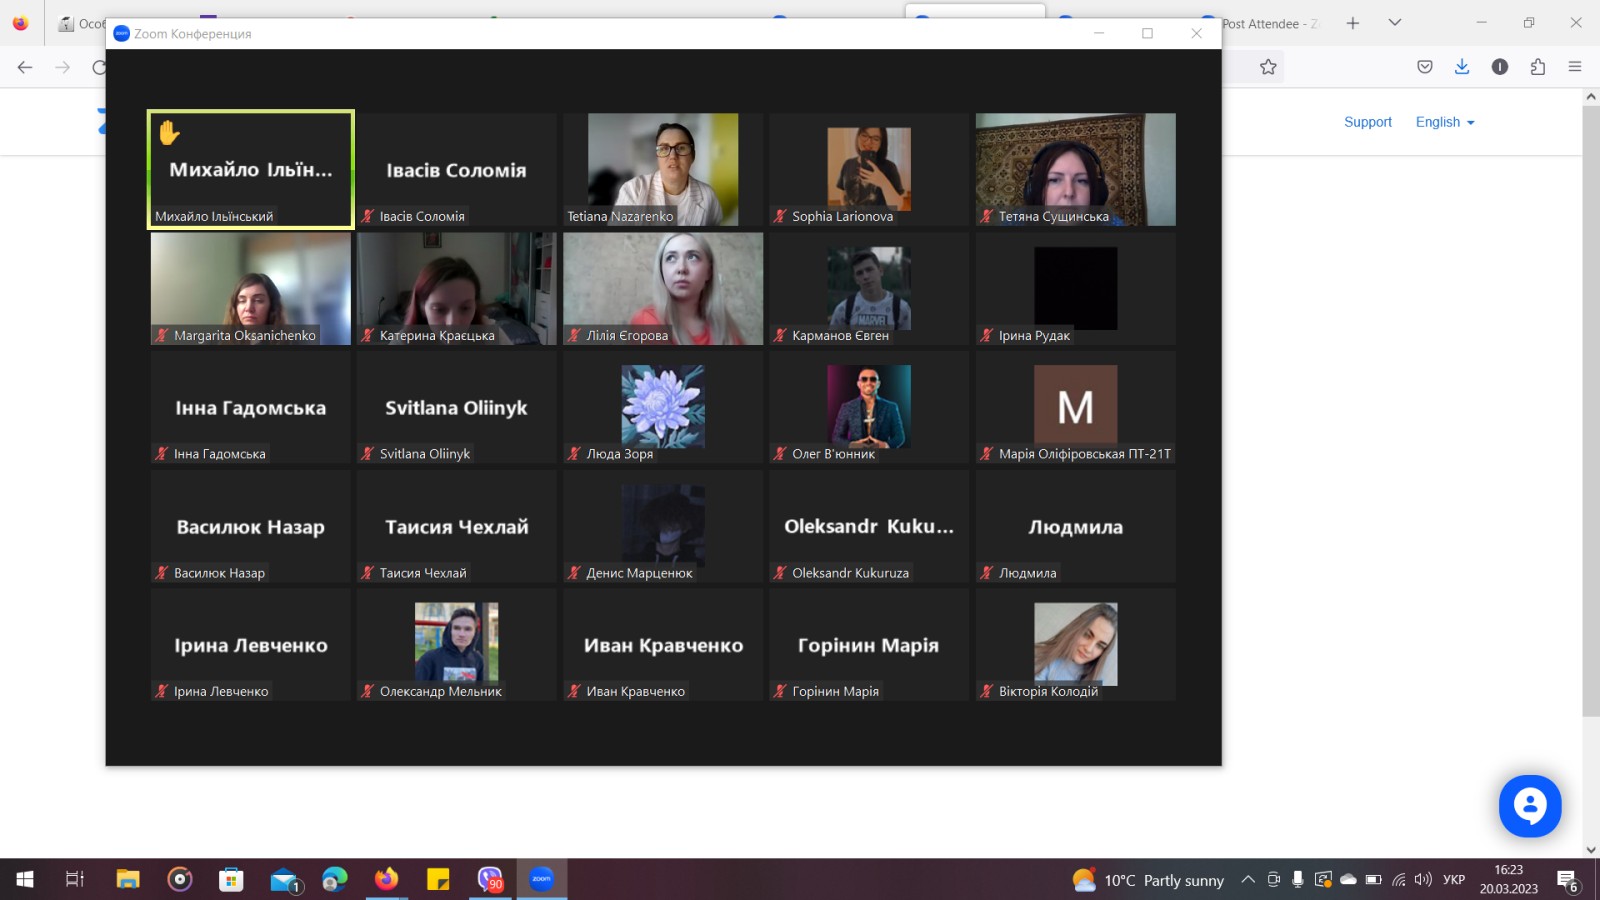Open the blue chat assistant bubble

(1530, 806)
